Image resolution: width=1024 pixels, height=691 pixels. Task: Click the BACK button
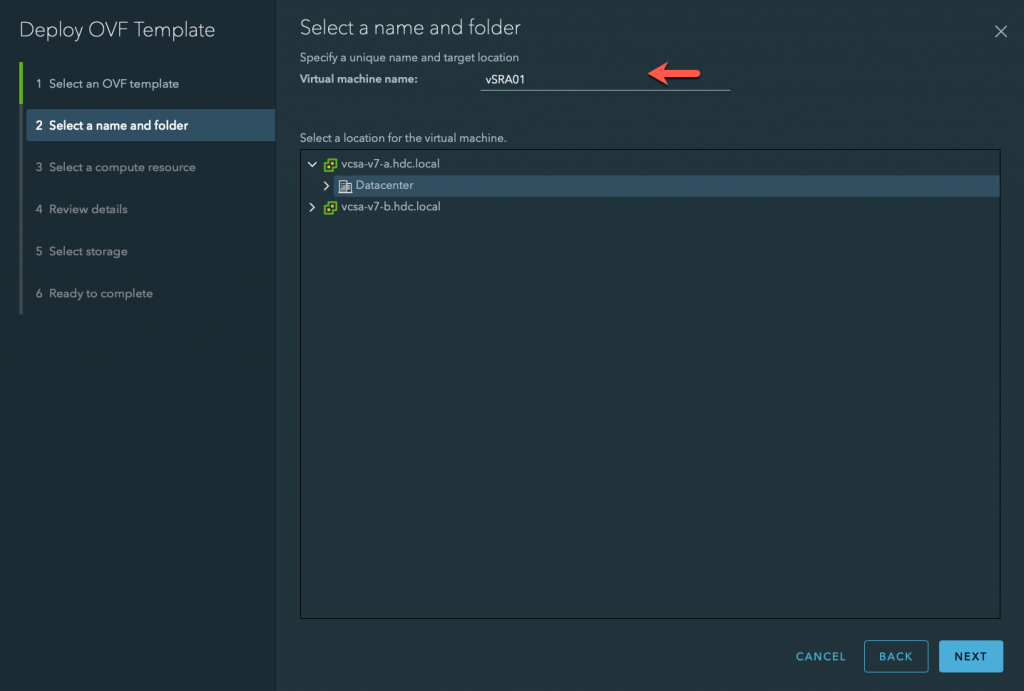click(x=896, y=656)
